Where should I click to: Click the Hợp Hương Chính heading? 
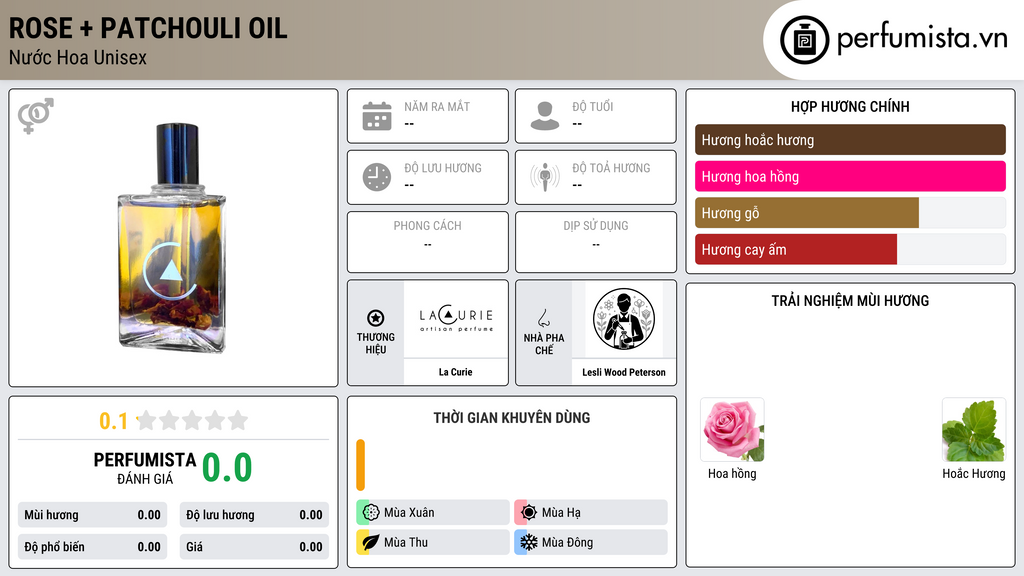[x=850, y=106]
